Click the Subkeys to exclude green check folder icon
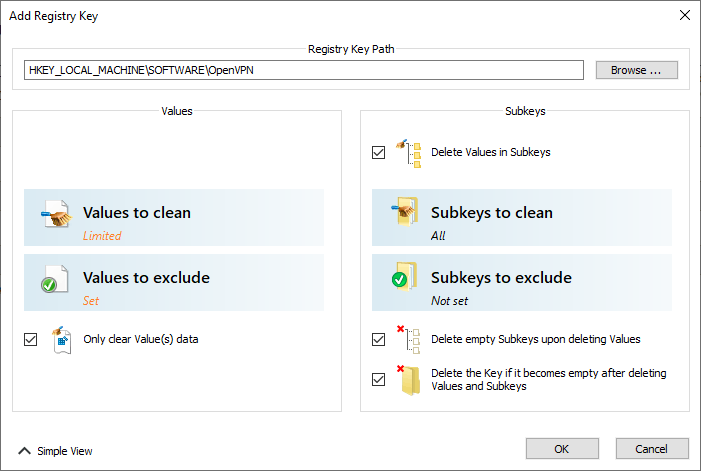 click(x=405, y=277)
